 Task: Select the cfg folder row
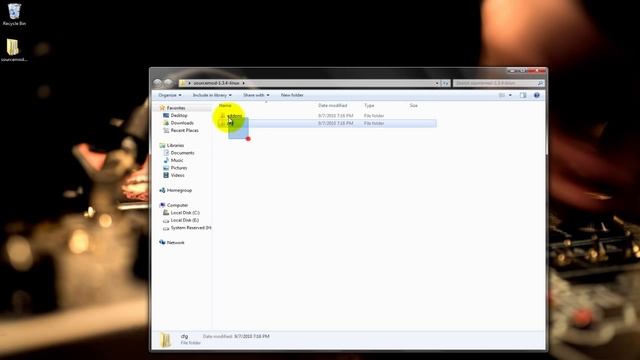pos(327,123)
